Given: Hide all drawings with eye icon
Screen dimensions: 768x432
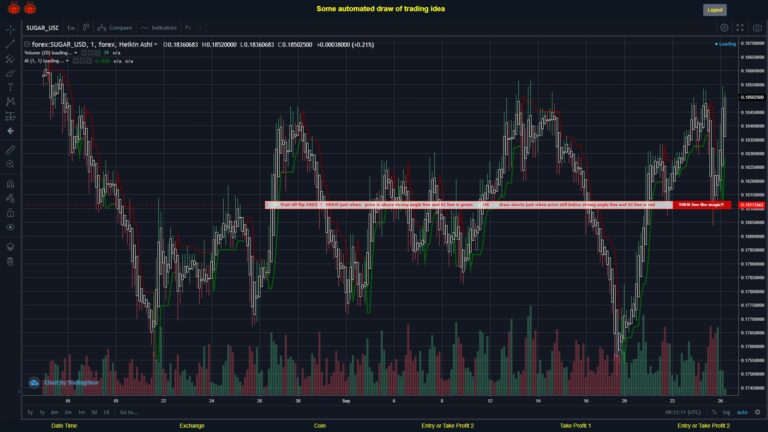Looking at the screenshot, I should [x=10, y=227].
